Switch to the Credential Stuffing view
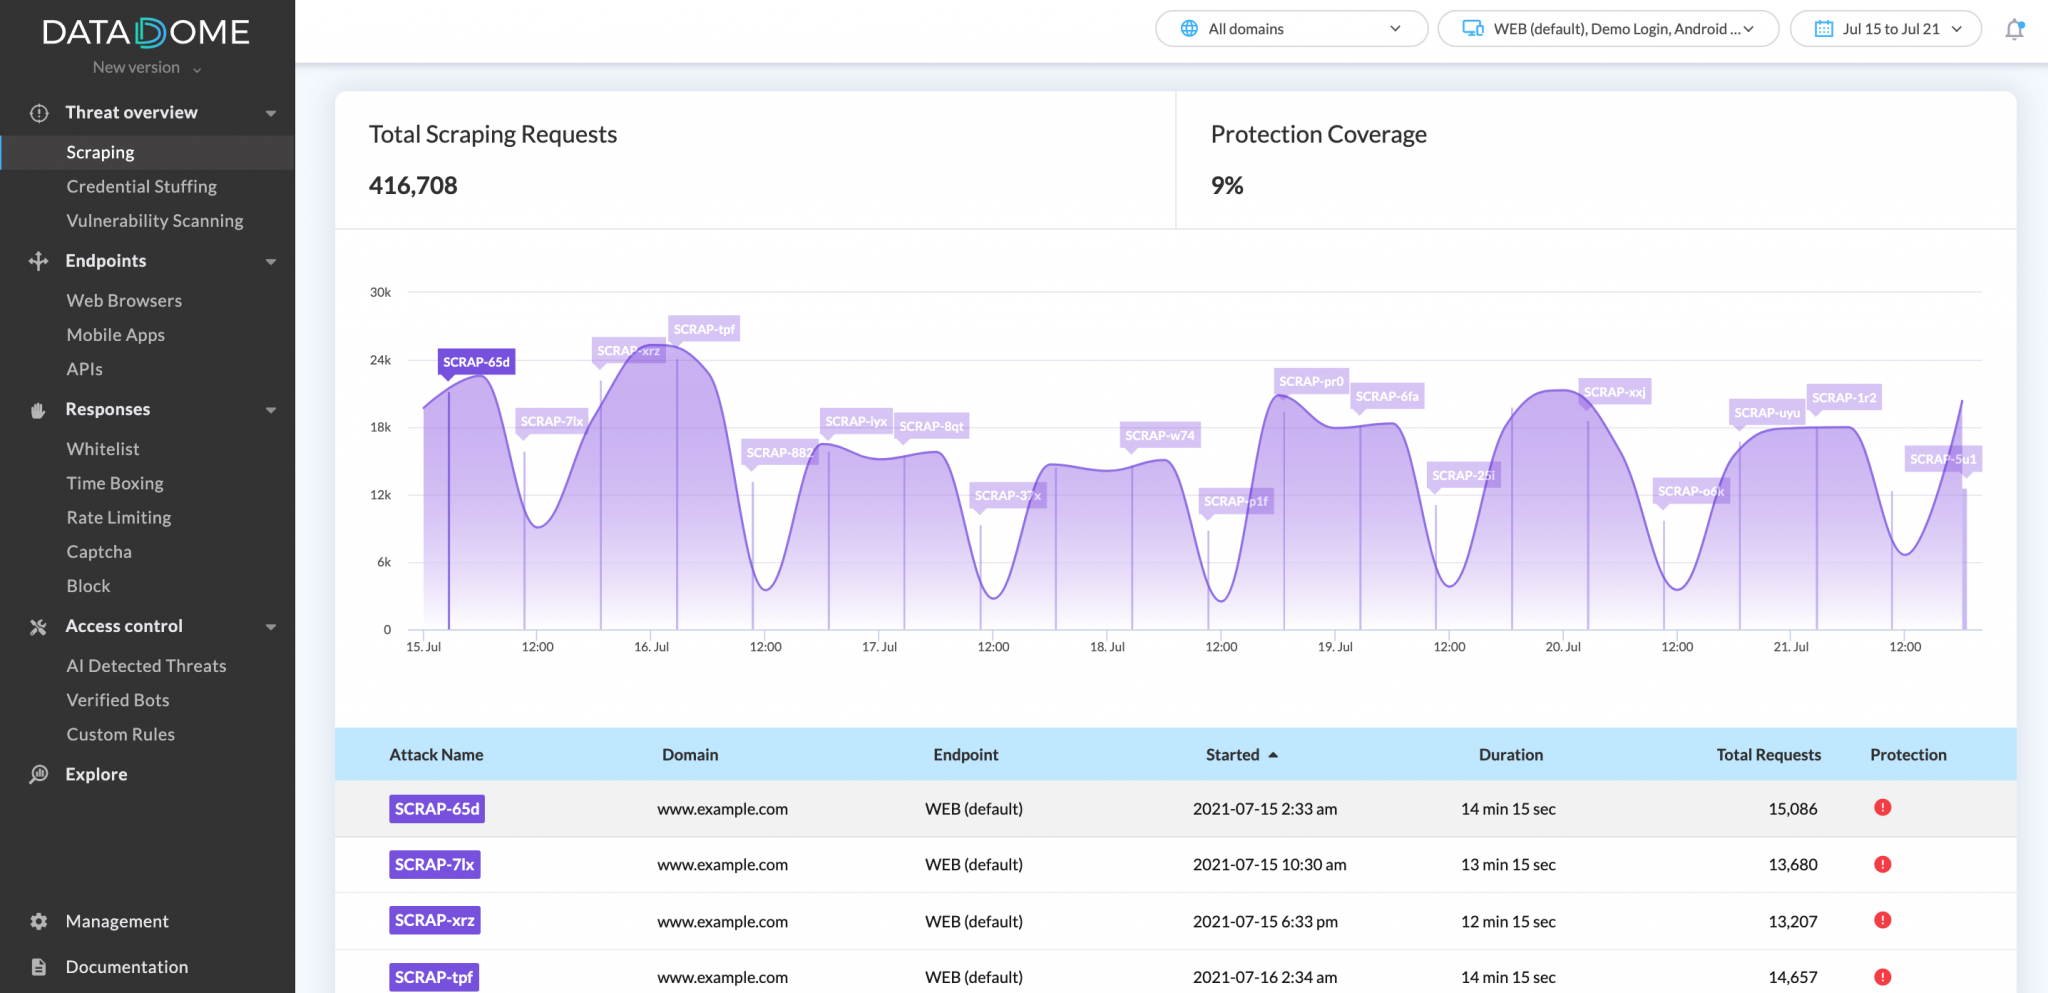2048x993 pixels. [142, 186]
